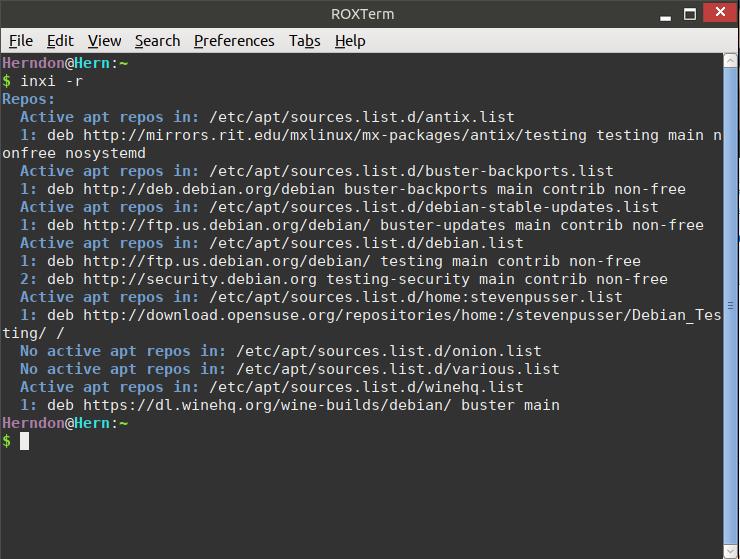
Task: Open the Help menu
Action: click(350, 41)
